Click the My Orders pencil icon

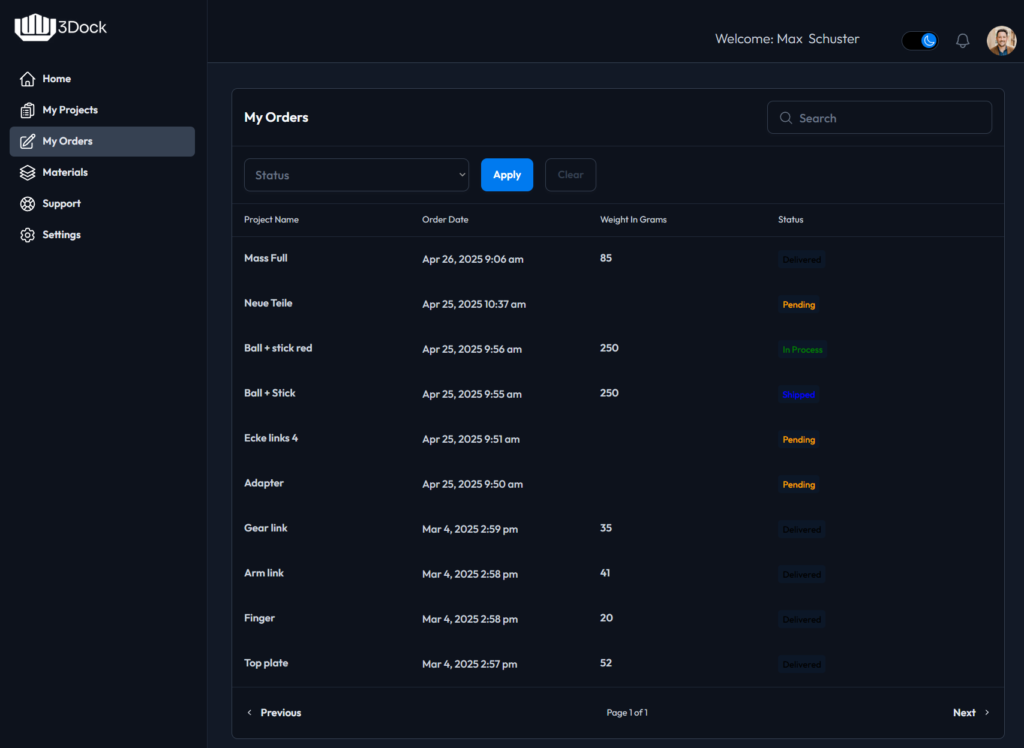point(27,141)
